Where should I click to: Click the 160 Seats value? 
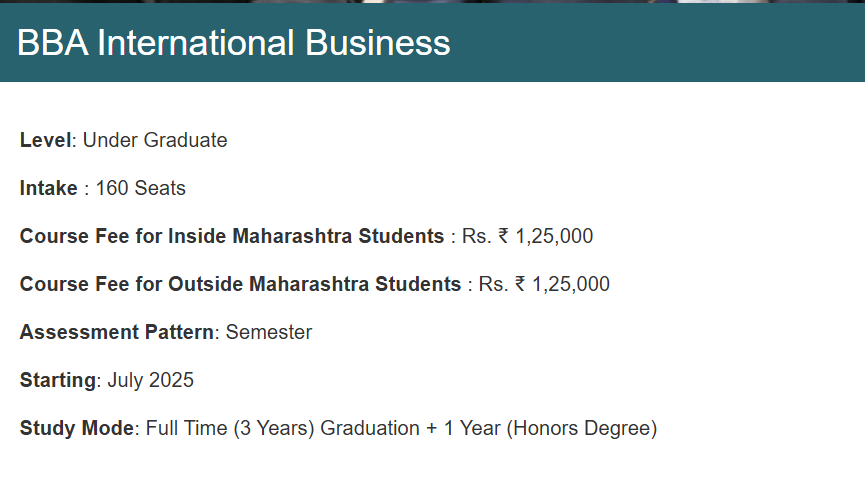[x=140, y=188]
